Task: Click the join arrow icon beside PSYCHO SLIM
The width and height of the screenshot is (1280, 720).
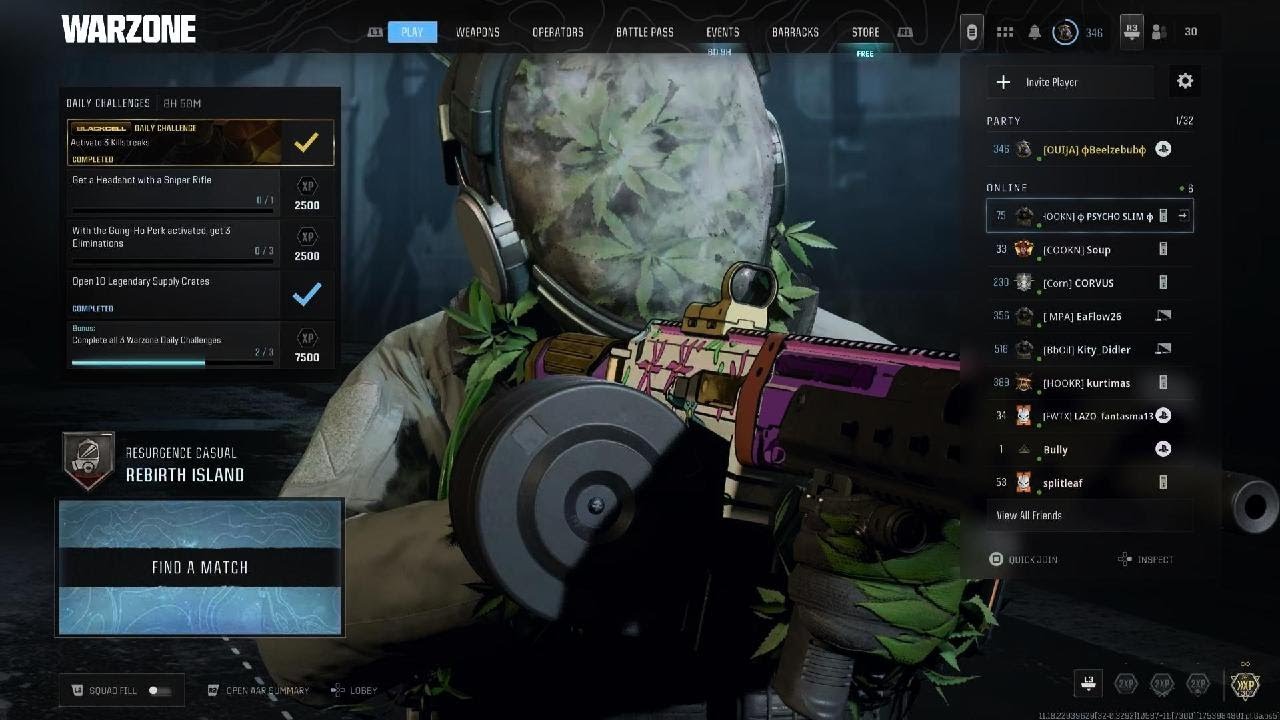Action: [x=1182, y=216]
